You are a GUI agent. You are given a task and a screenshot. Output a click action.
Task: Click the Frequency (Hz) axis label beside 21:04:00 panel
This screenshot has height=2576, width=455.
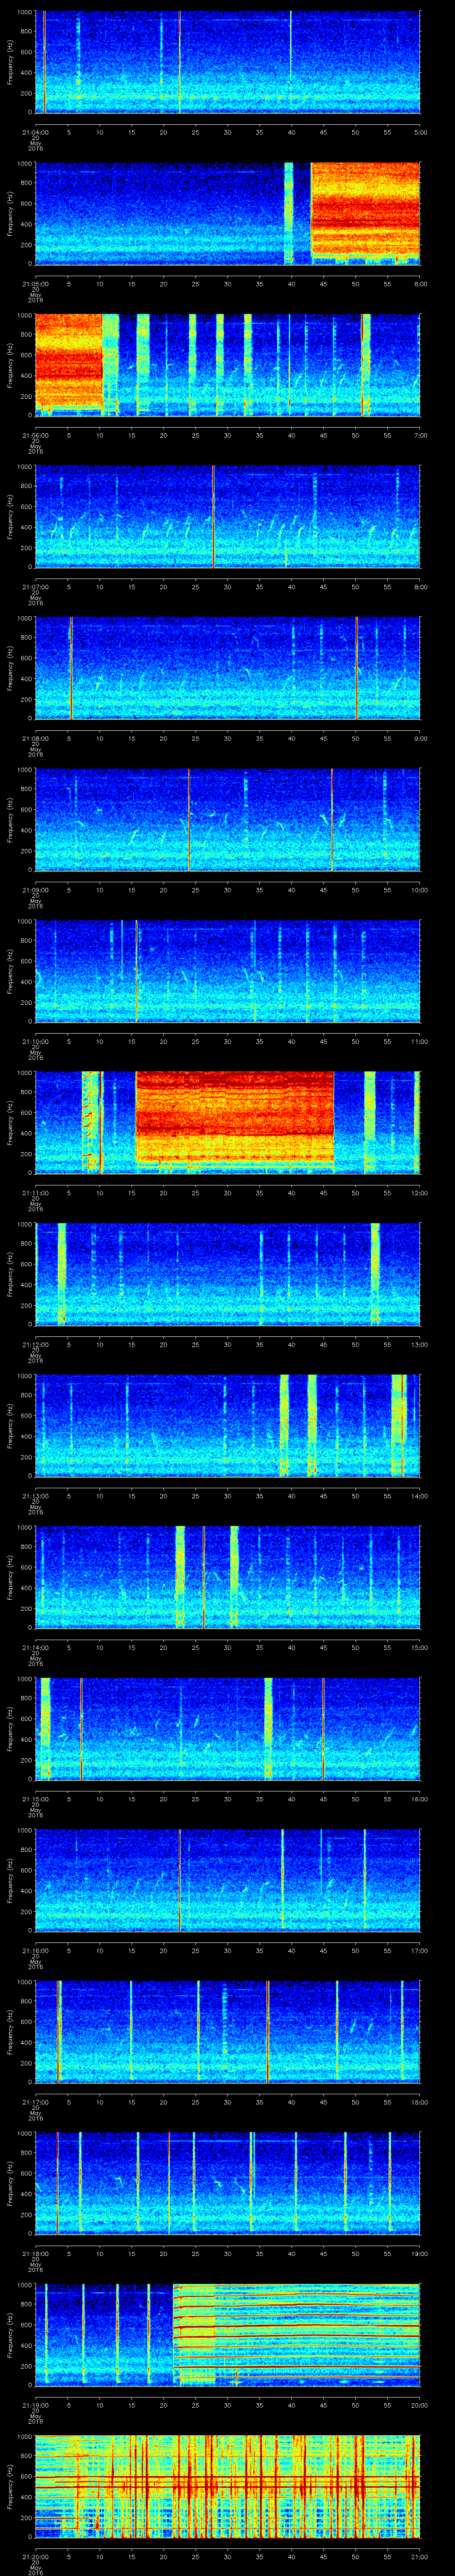point(10,62)
